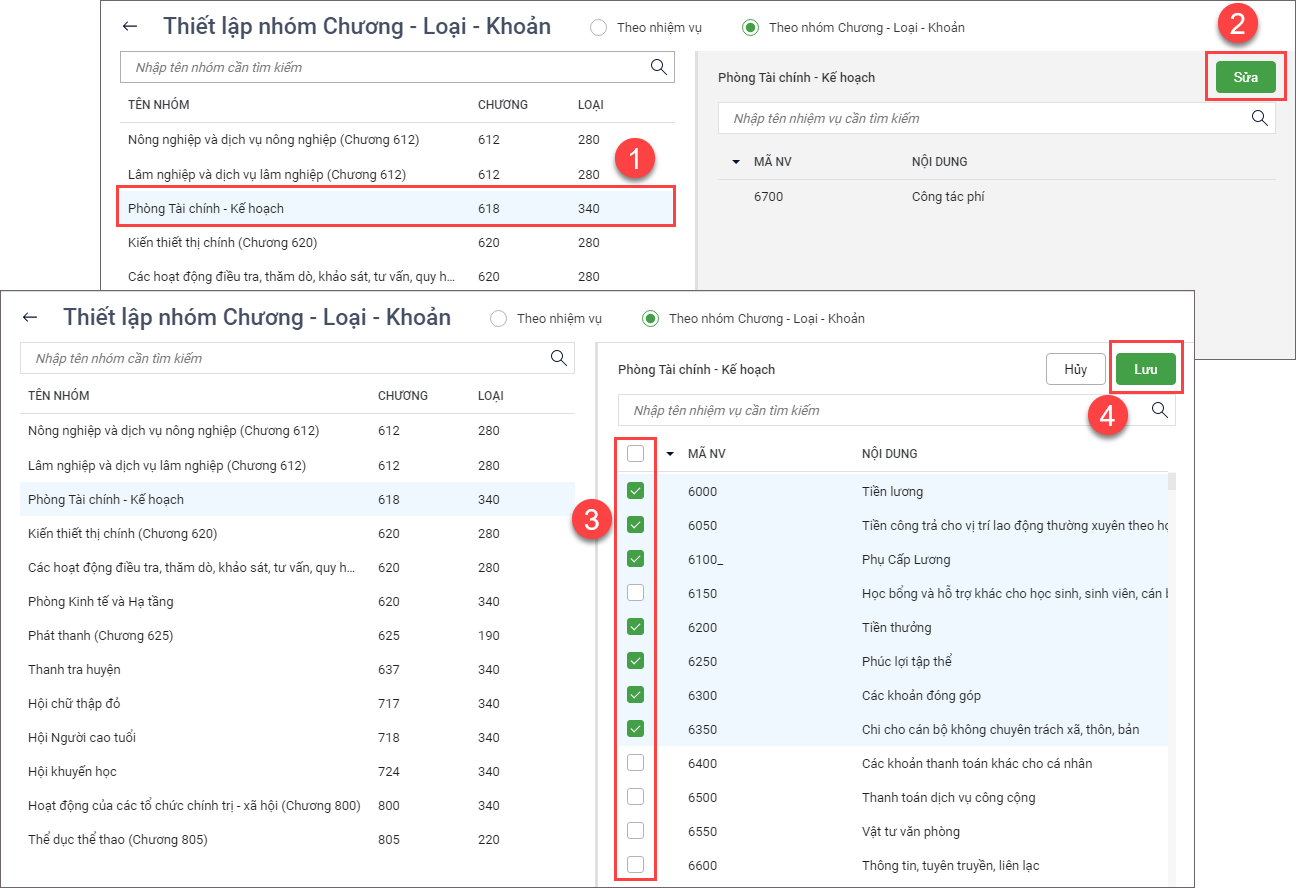Click the magnifier beside the task search field near Lưu
Screen dimensions: 1296x888
(1159, 410)
